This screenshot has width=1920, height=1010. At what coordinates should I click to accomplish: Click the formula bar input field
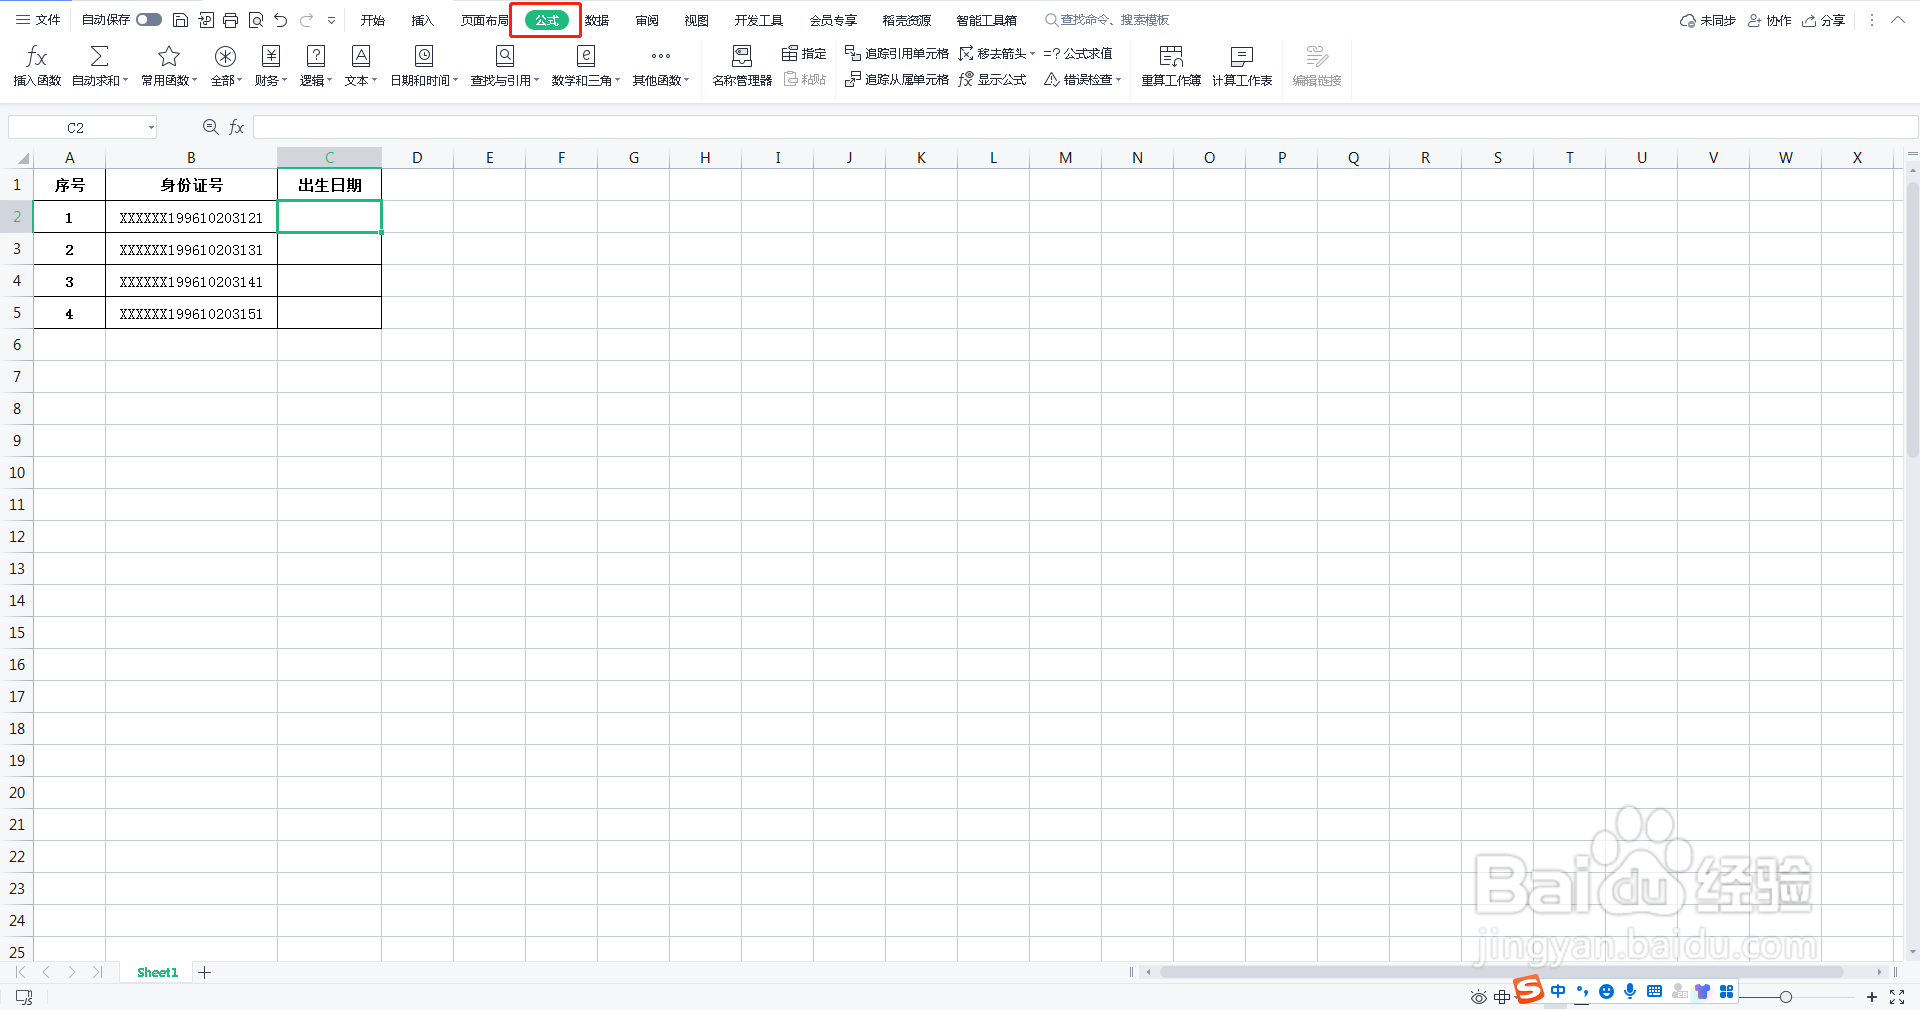pos(1085,127)
